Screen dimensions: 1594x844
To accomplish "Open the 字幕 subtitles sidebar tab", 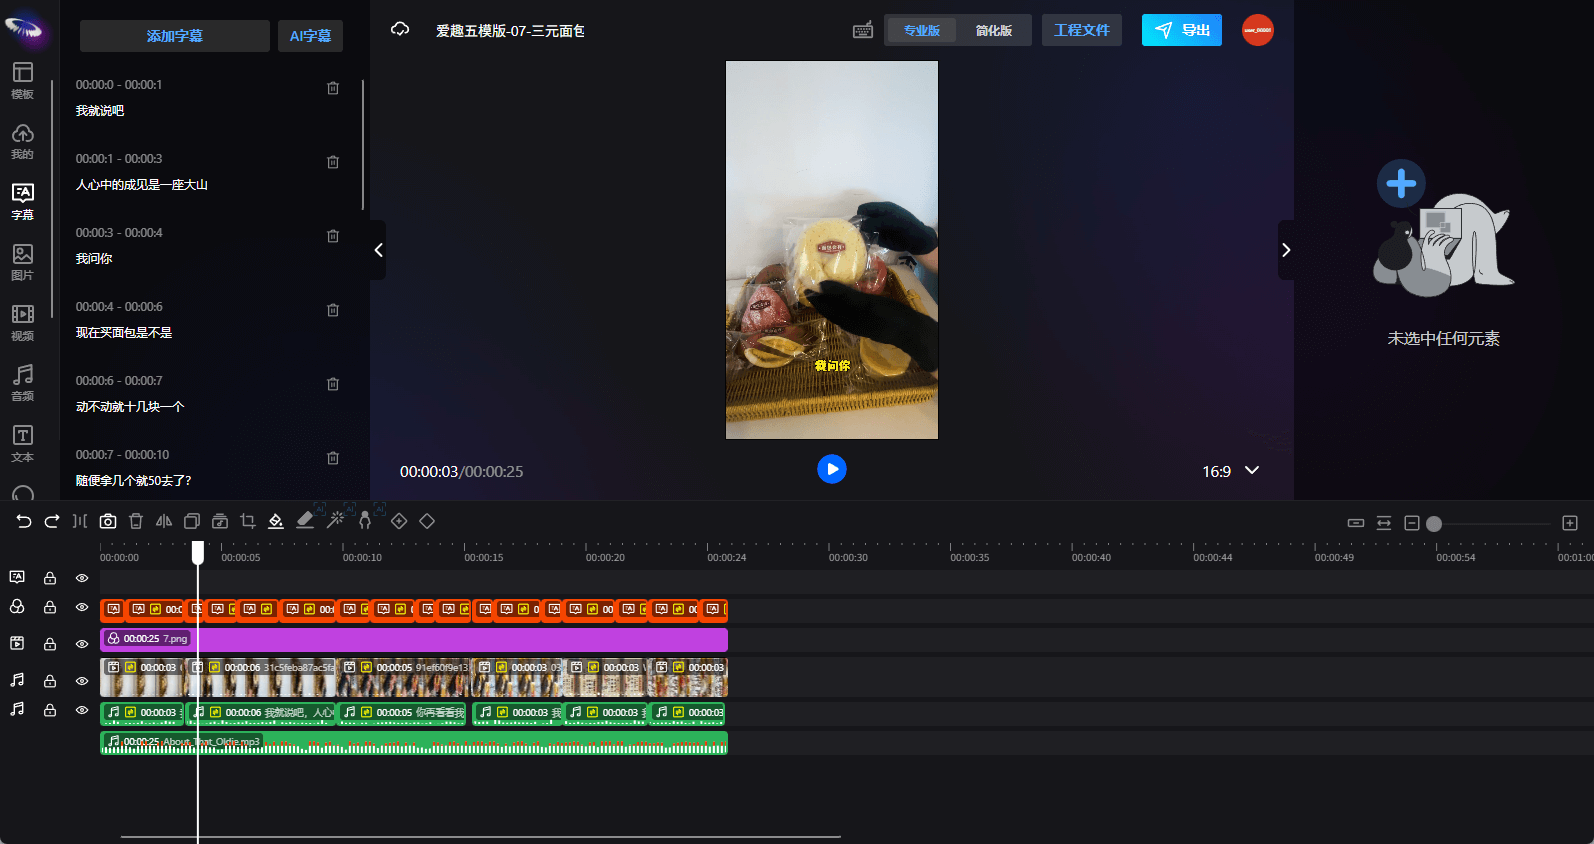I will click(x=22, y=201).
